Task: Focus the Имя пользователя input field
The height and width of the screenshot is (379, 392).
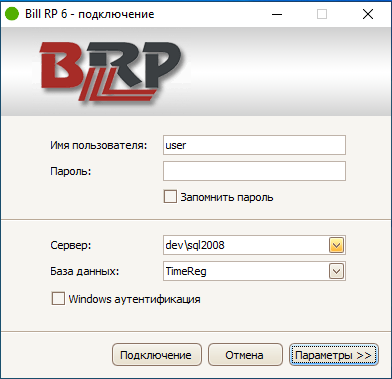Action: [254, 145]
